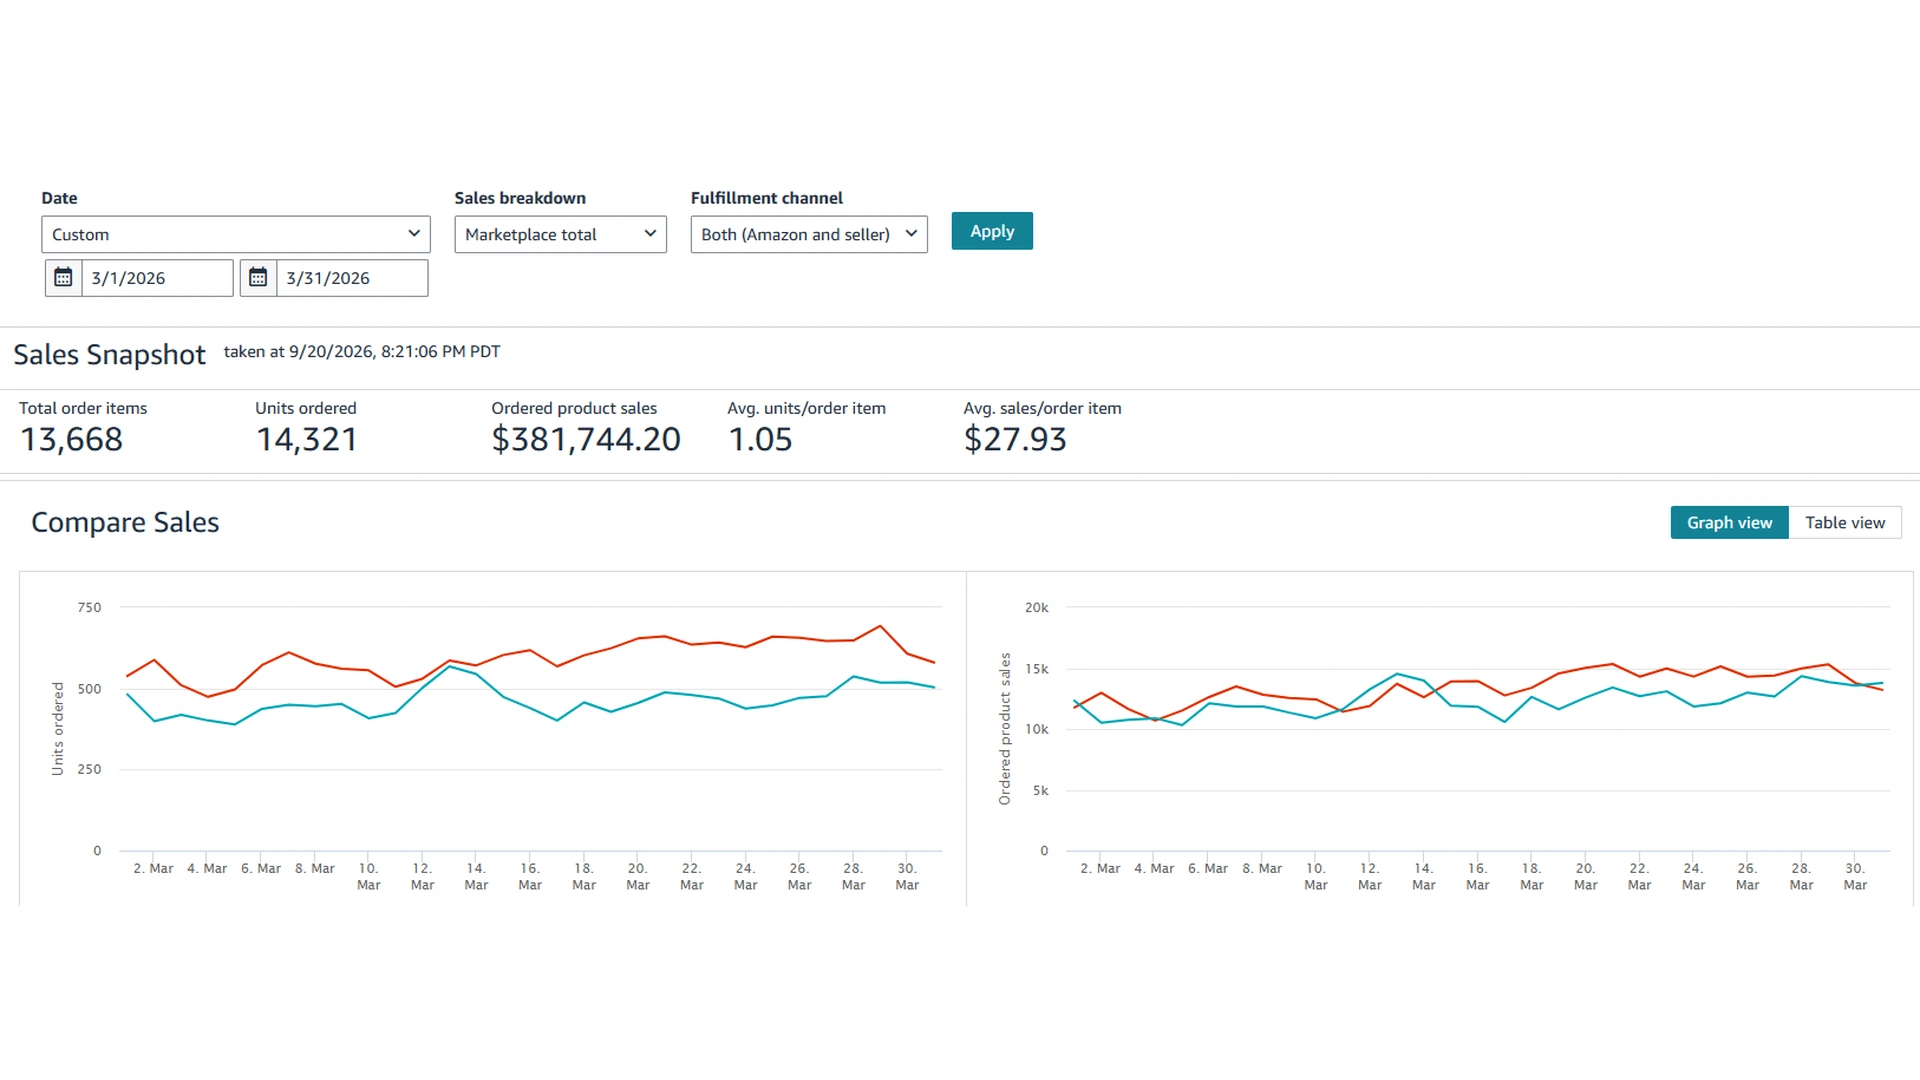Click the 750 tick on units chart
Viewport: 1920px width, 1080px height.
[89, 607]
